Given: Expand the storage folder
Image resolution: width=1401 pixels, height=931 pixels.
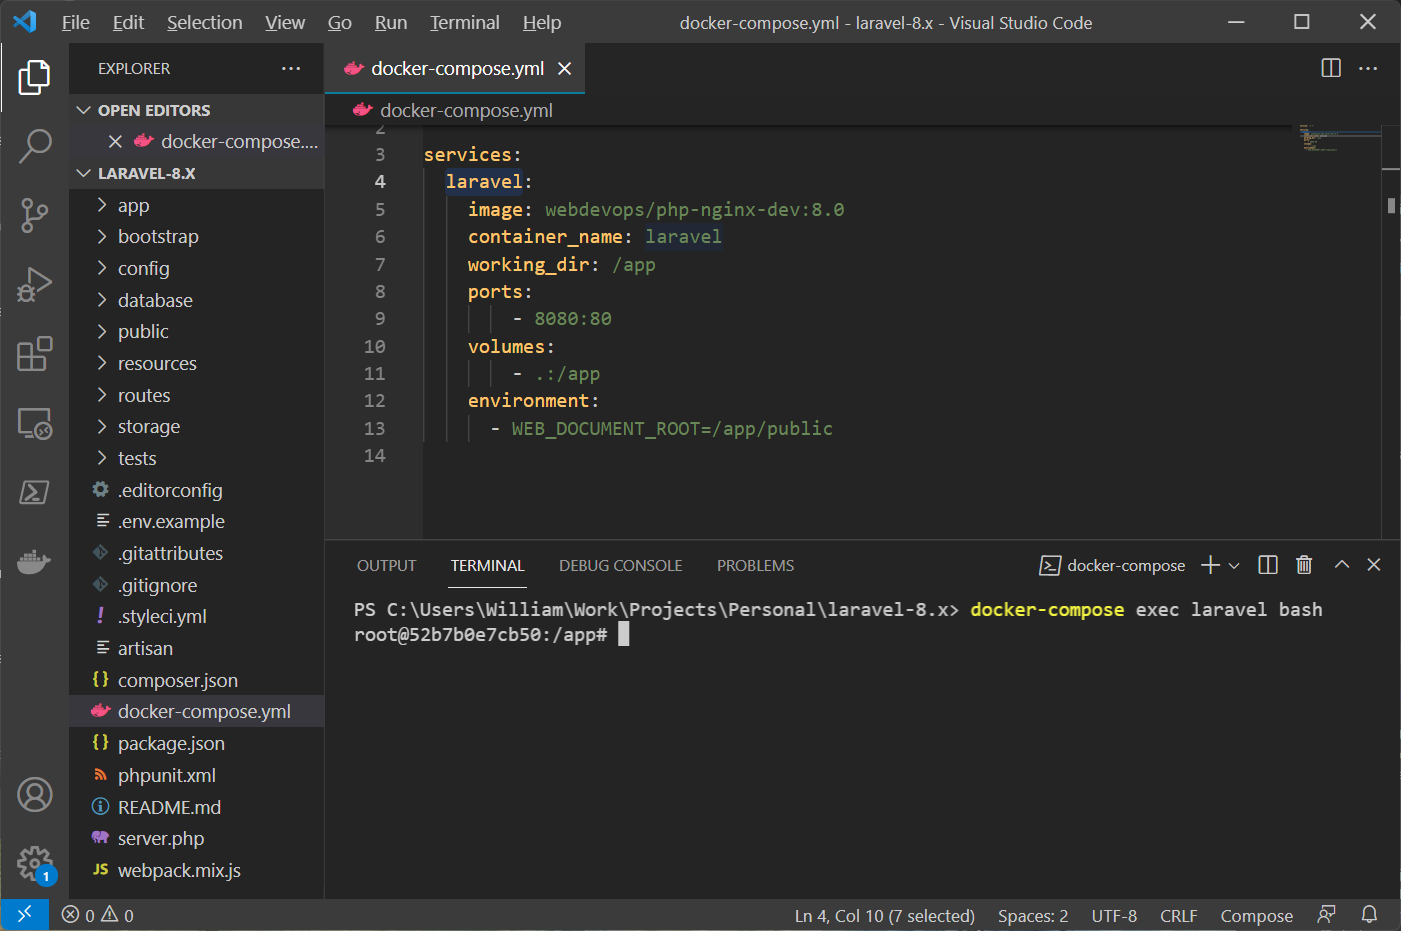Looking at the screenshot, I should click(x=196, y=426).
